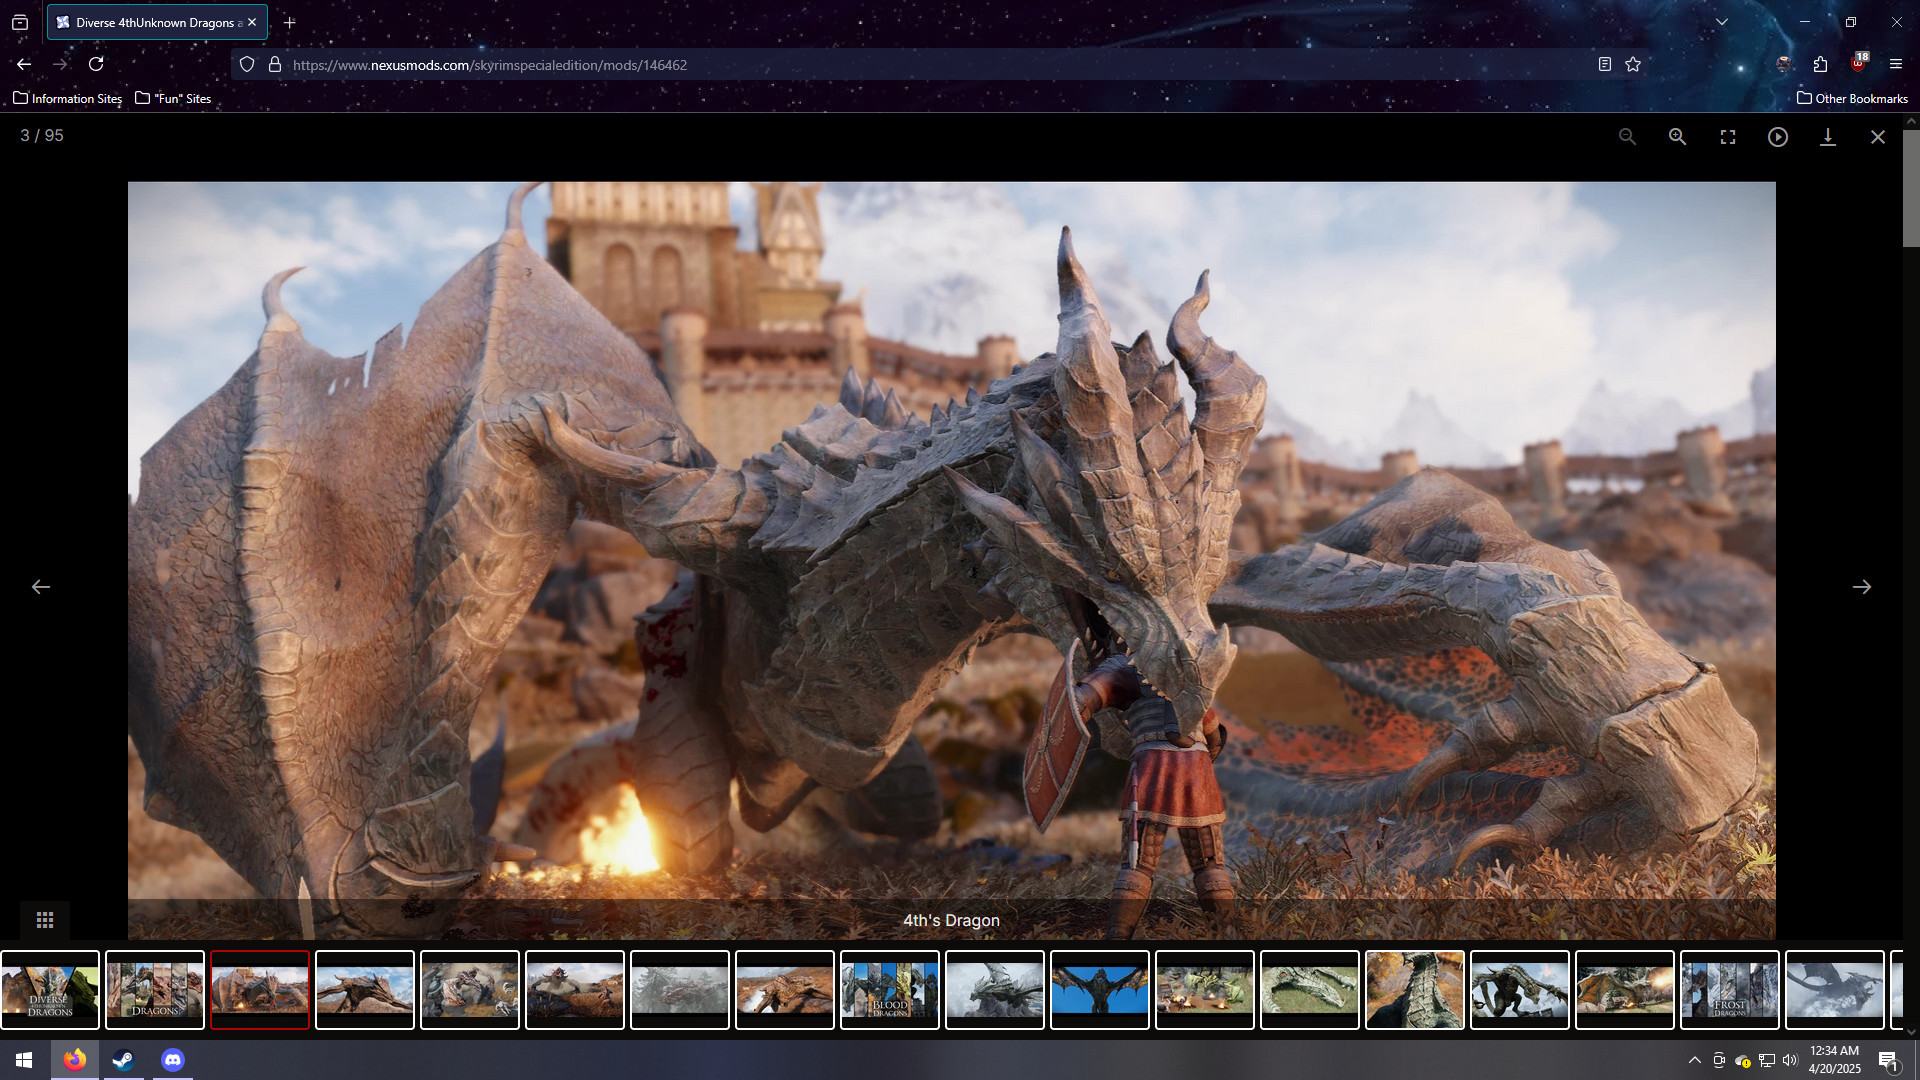This screenshot has width=1920, height=1080.
Task: Select the Blood Dragons thumbnail
Action: click(x=889, y=990)
